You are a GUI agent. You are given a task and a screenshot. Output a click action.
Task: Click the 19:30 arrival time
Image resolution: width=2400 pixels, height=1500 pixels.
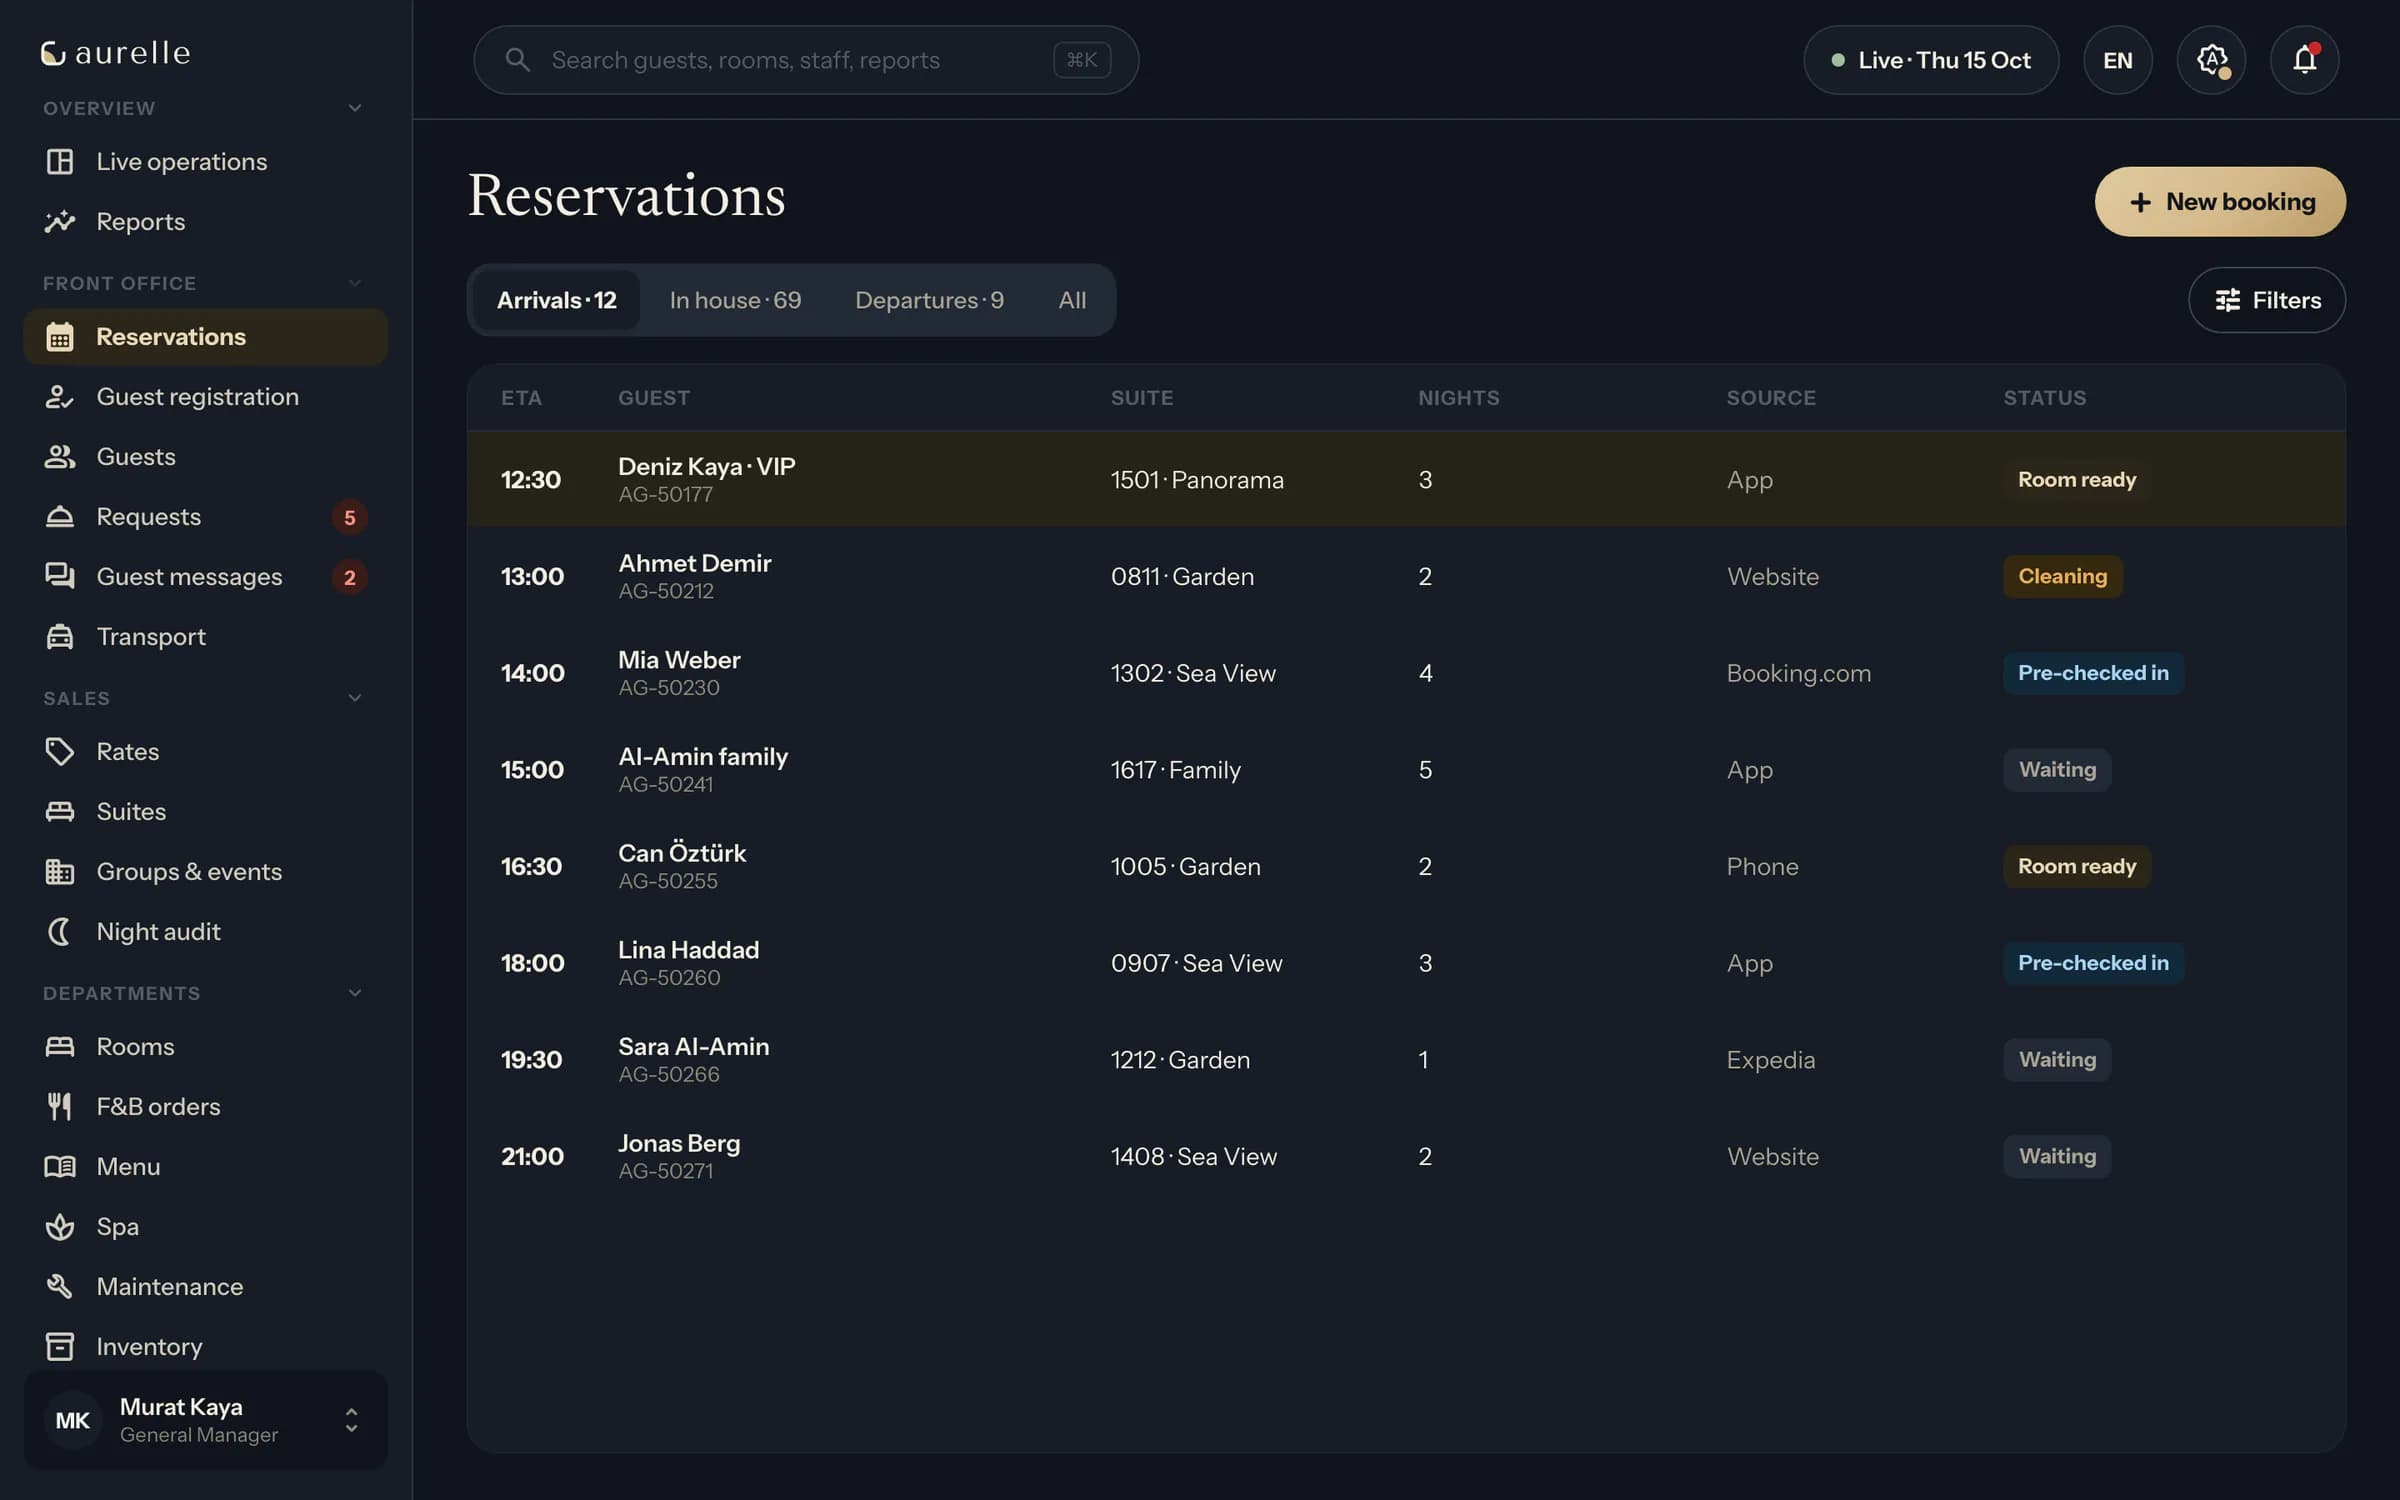(x=531, y=1060)
